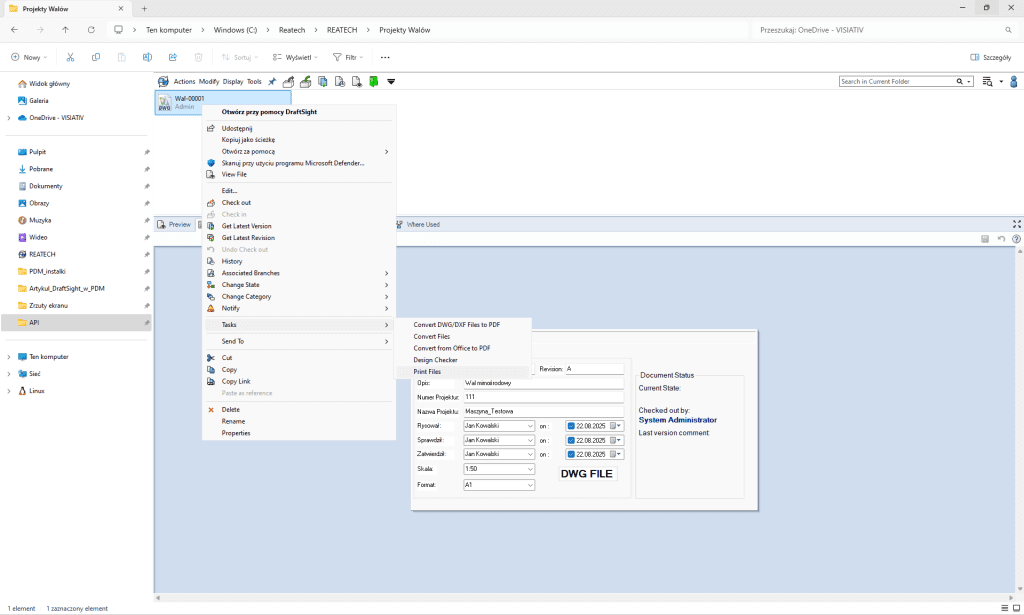Click the document history clock toolbar icon
The image size is (1024, 615).
click(x=340, y=82)
